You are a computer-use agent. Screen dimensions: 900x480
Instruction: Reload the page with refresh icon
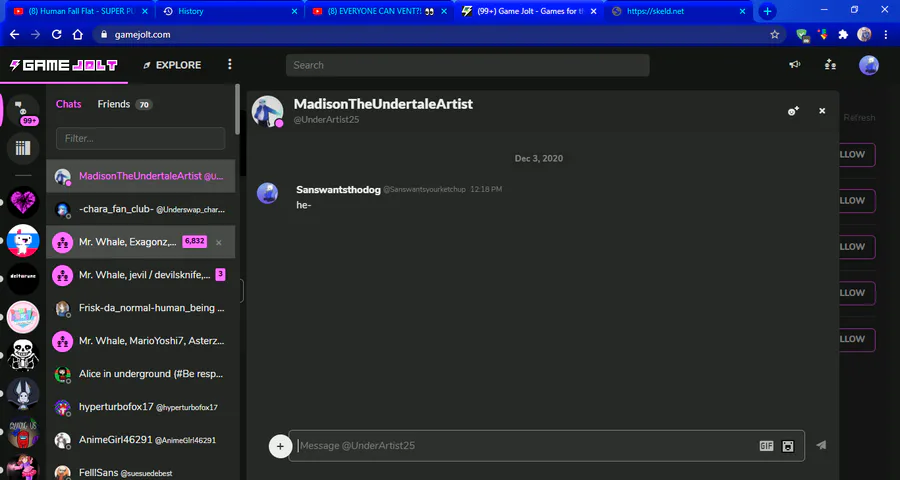tap(56, 34)
